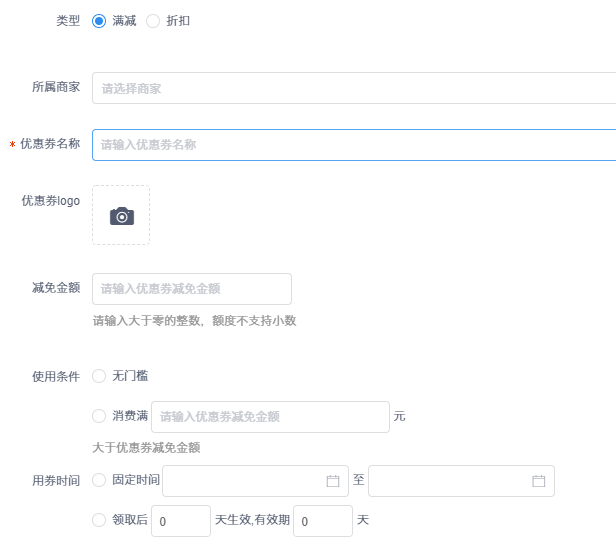Viewport: 616px width, 554px height.
Task: Click the camera icon to upload coupon logo
Action: coord(121,215)
